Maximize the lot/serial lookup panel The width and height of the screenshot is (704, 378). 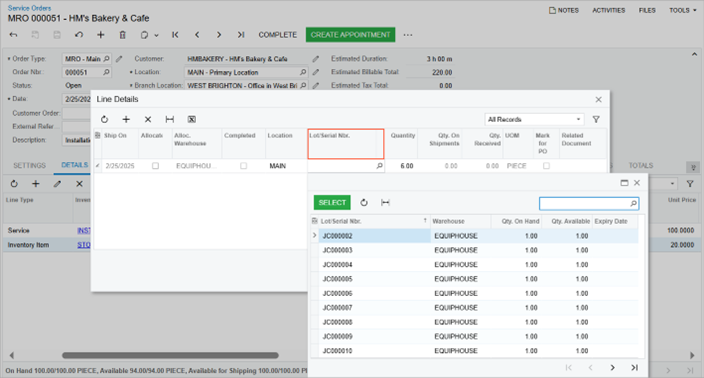[x=624, y=183]
